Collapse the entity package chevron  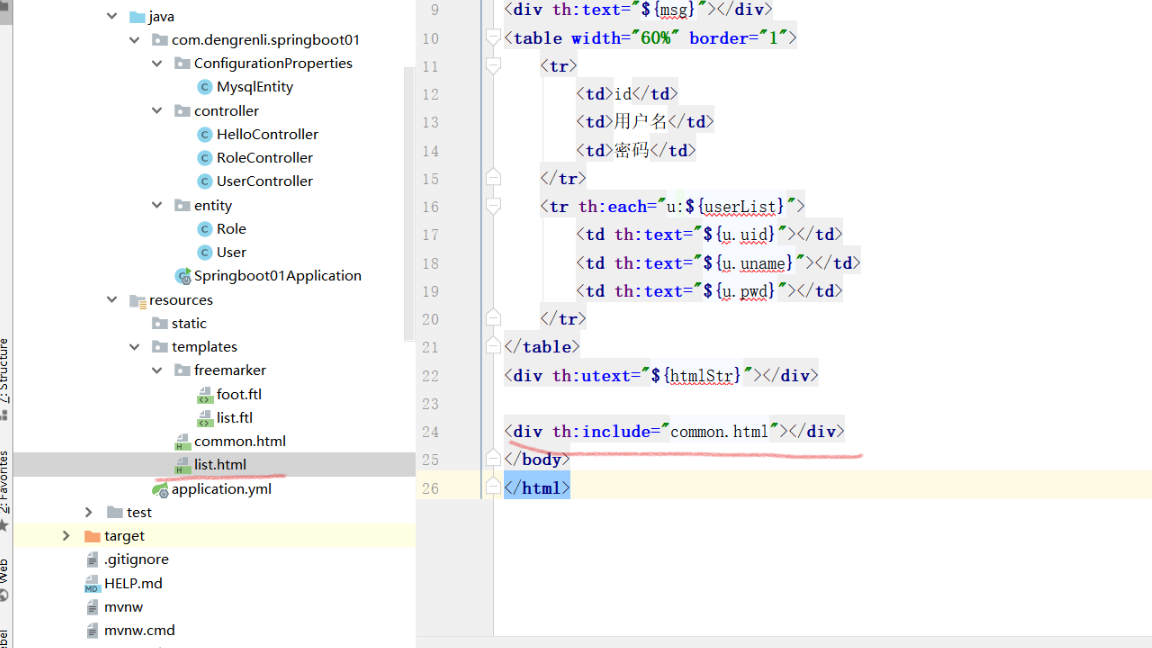coord(157,206)
